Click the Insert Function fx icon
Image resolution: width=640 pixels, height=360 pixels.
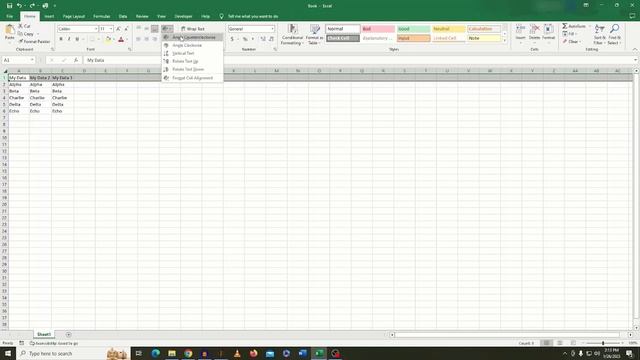tap(76, 60)
